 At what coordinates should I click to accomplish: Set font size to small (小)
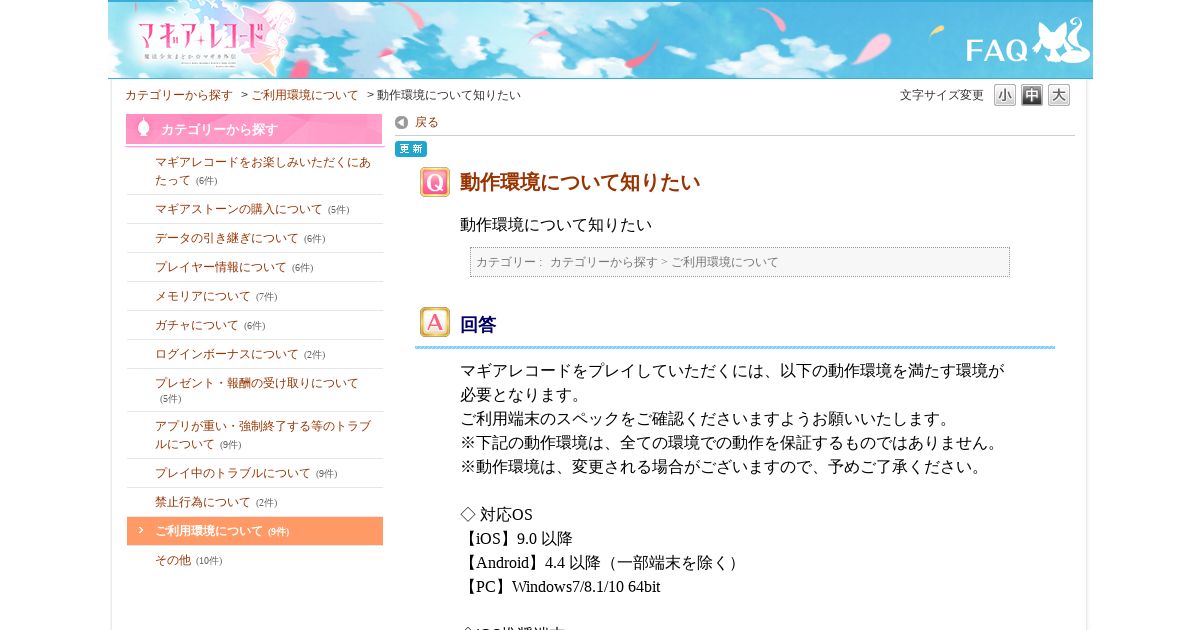[1005, 95]
